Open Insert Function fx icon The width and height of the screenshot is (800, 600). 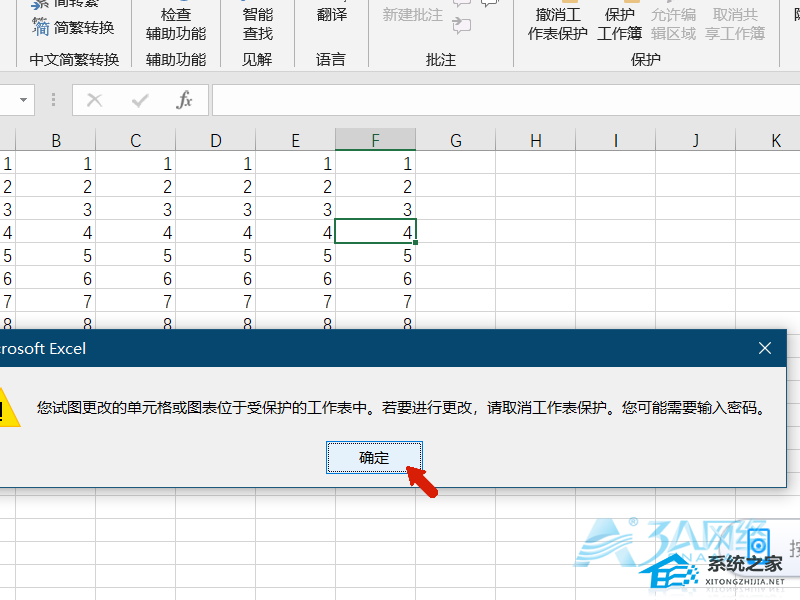pyautogui.click(x=184, y=99)
